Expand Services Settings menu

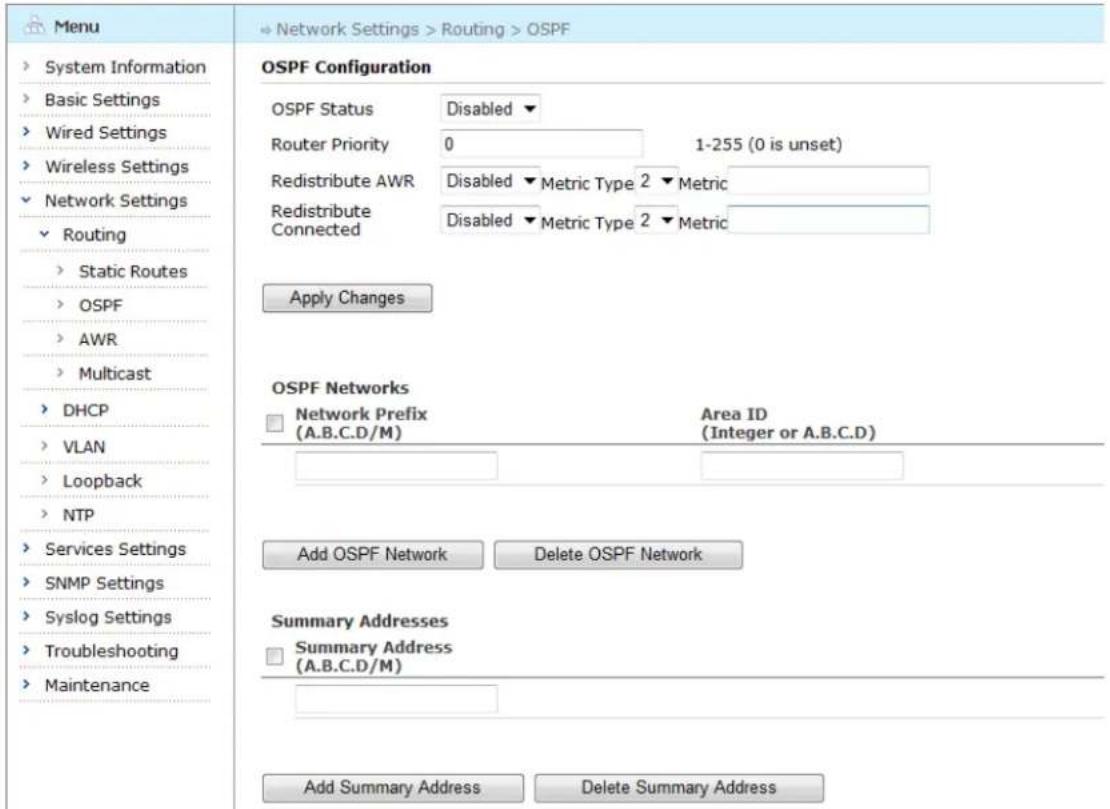click(x=115, y=549)
